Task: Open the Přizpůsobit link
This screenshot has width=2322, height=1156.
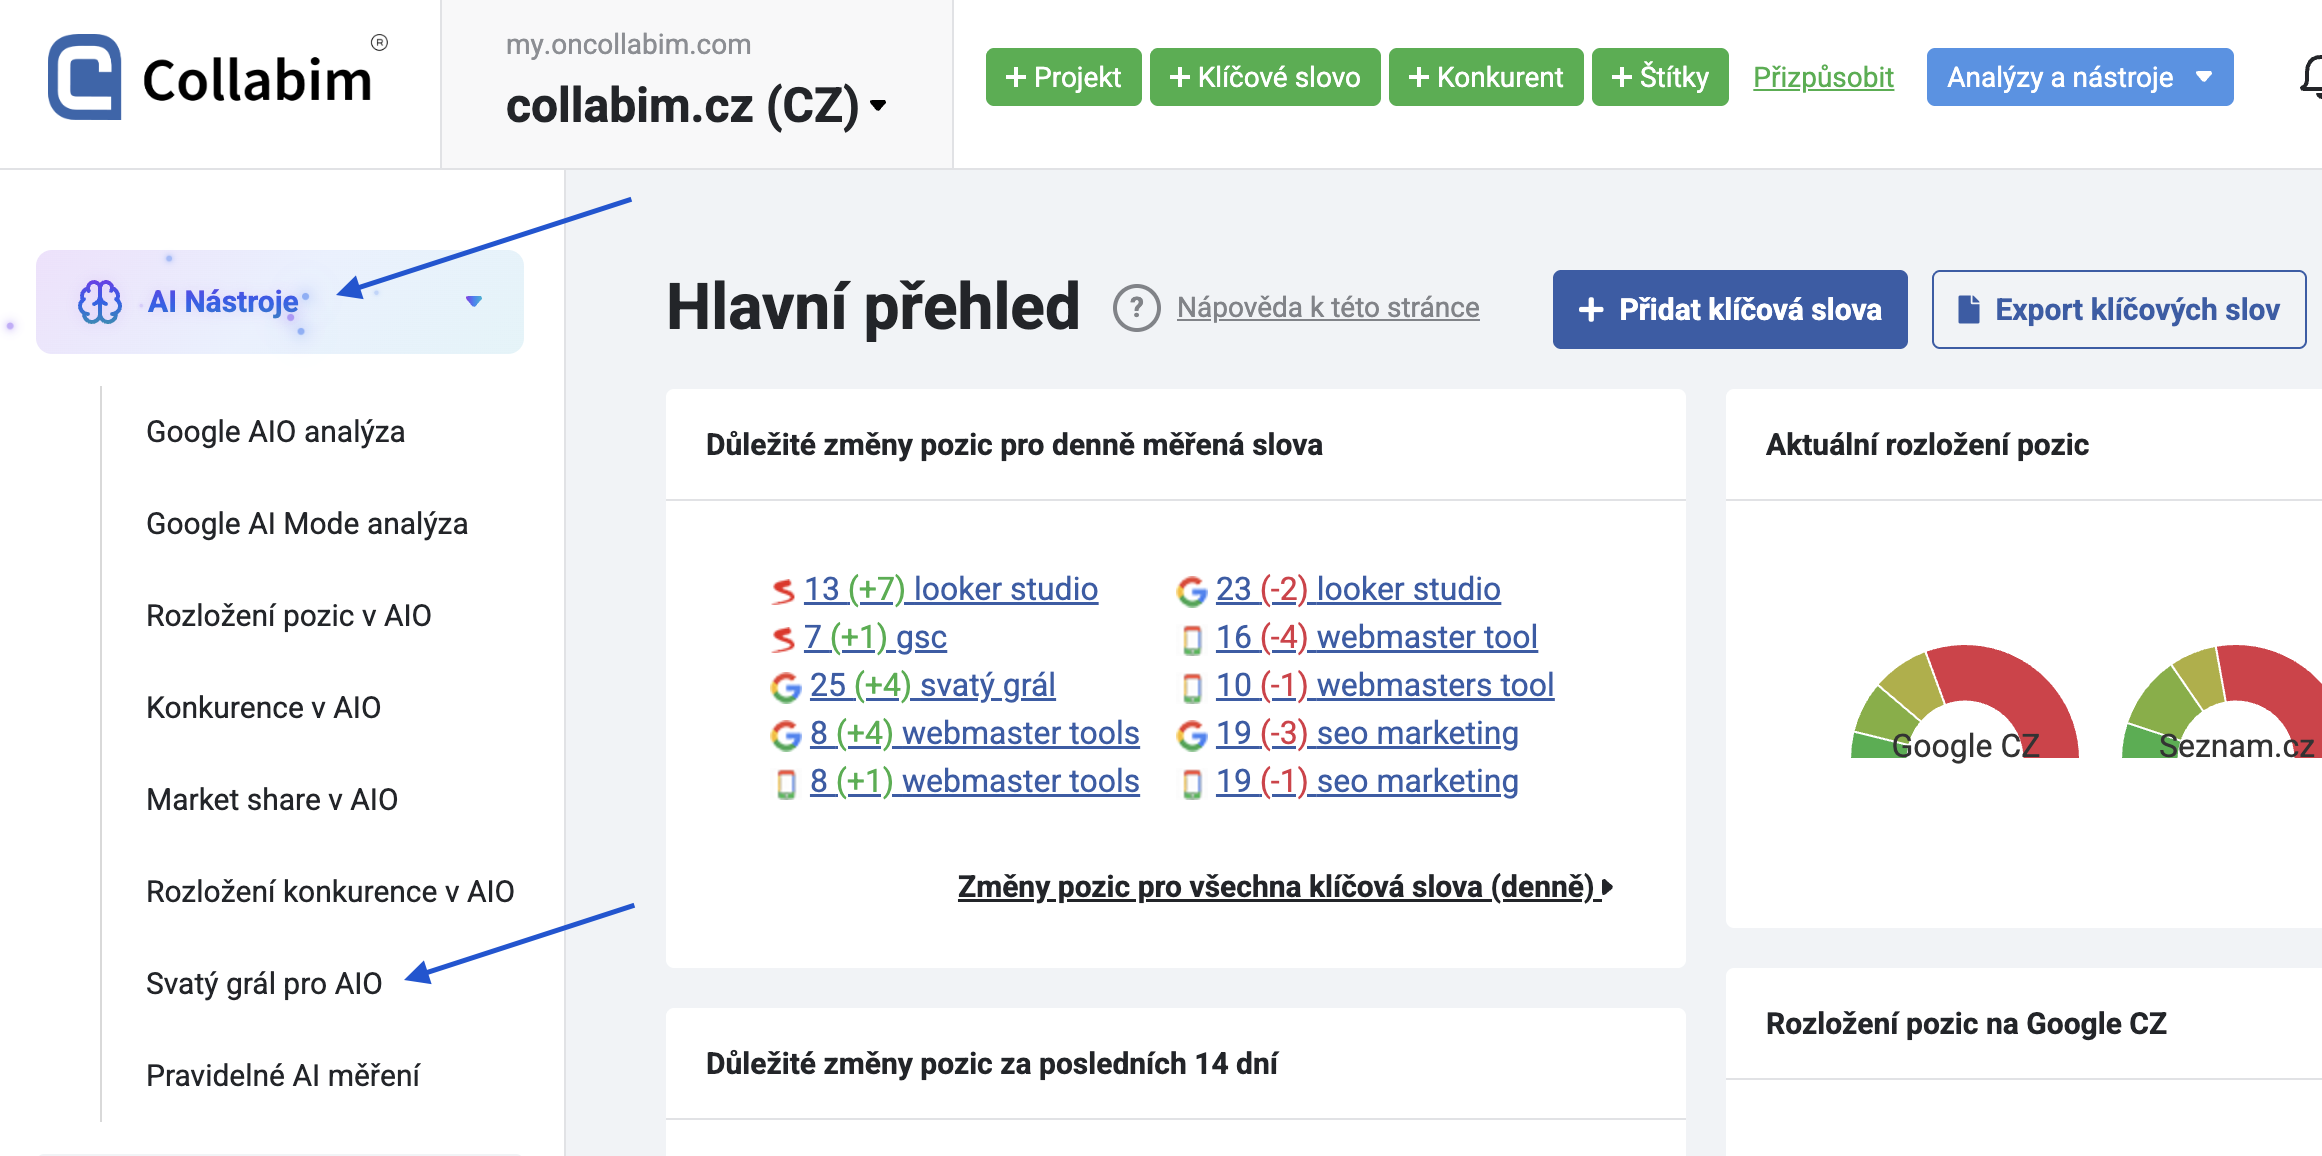Action: 1823,77
